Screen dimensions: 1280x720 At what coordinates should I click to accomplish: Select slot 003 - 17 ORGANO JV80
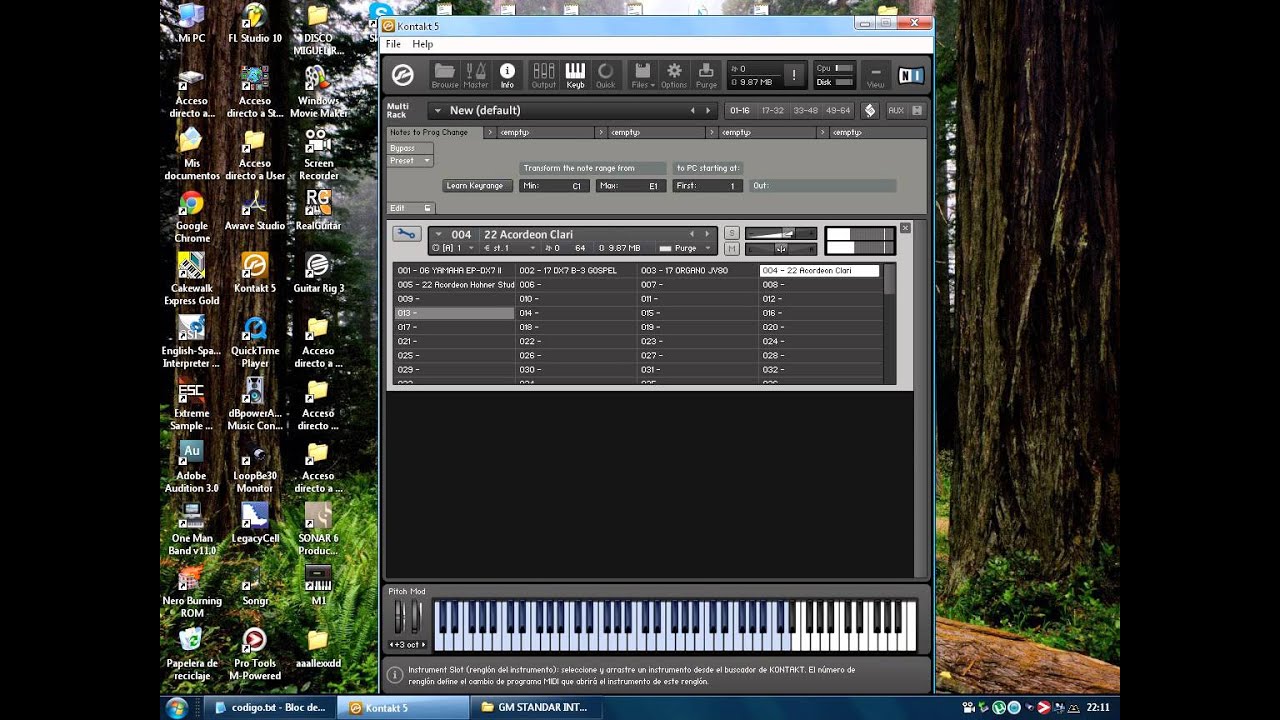[x=697, y=271]
